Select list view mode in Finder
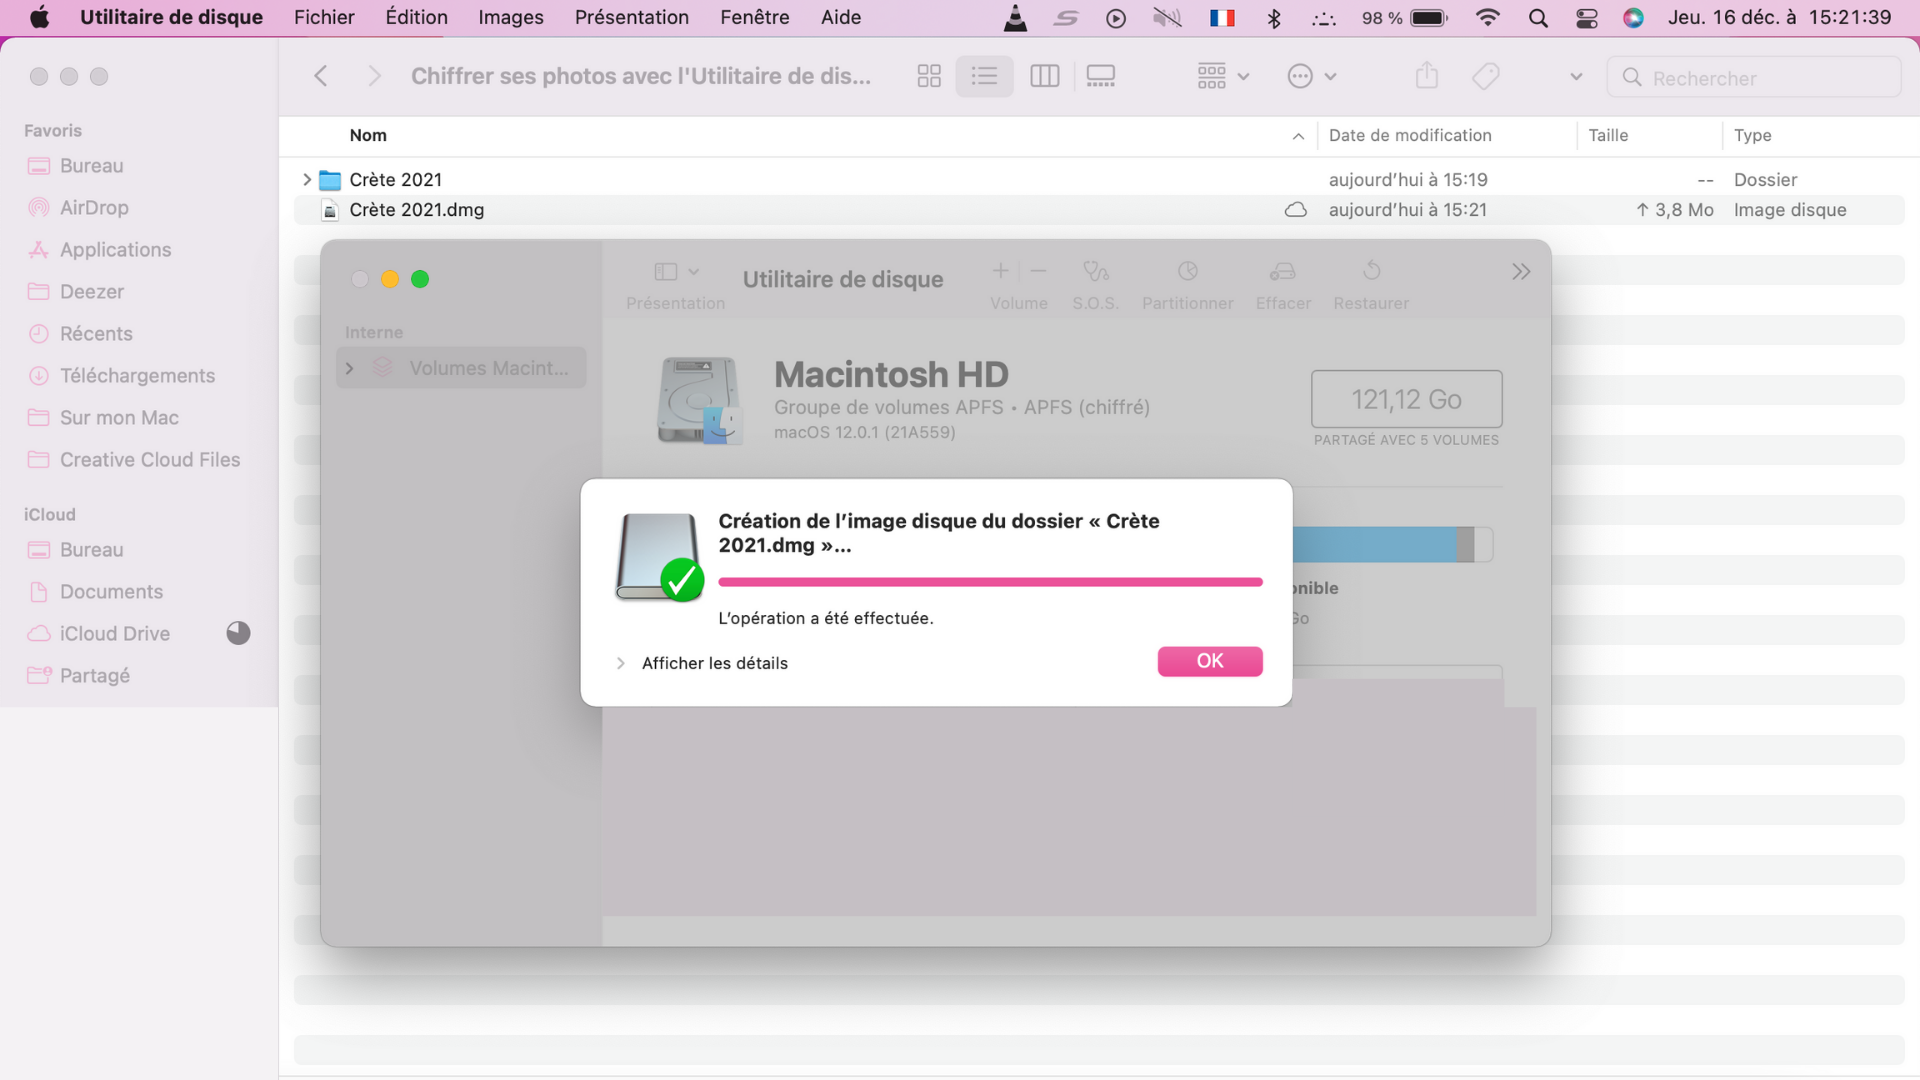This screenshot has width=1920, height=1080. click(984, 76)
